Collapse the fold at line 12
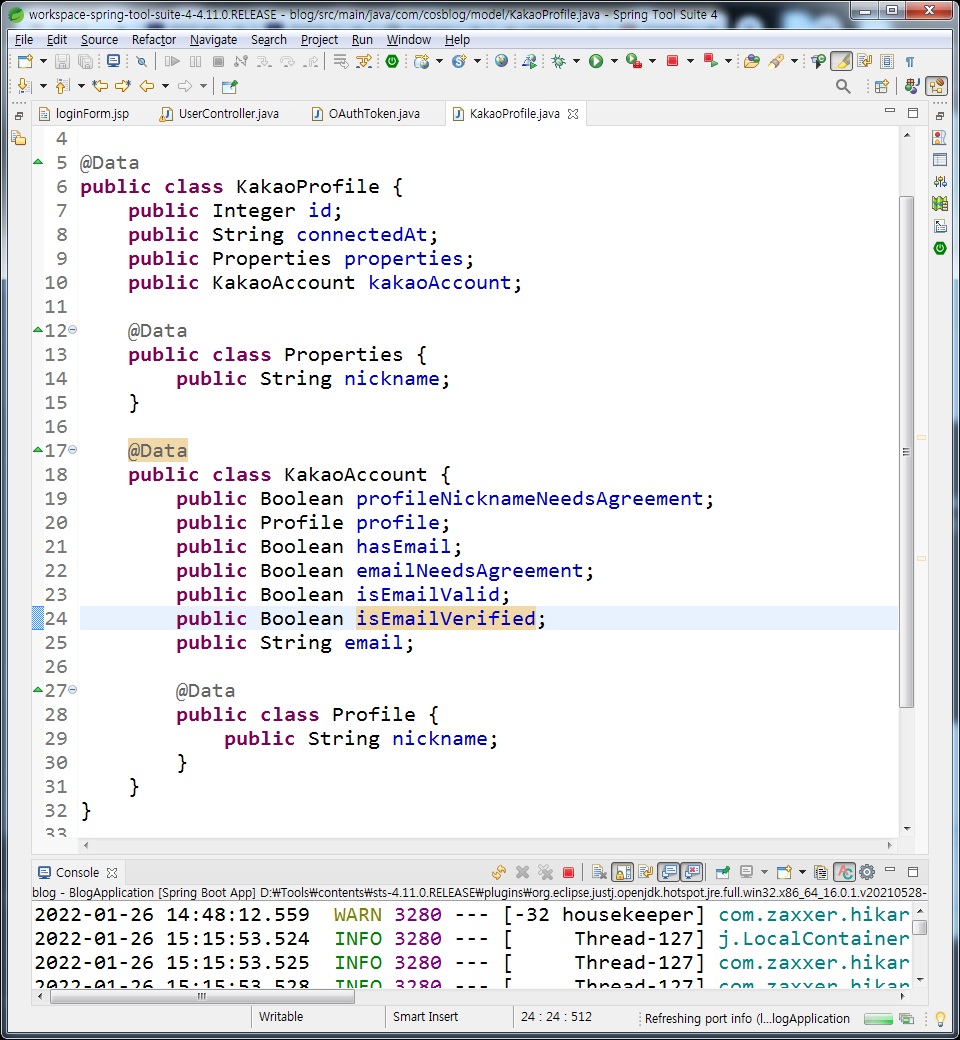 coord(73,330)
